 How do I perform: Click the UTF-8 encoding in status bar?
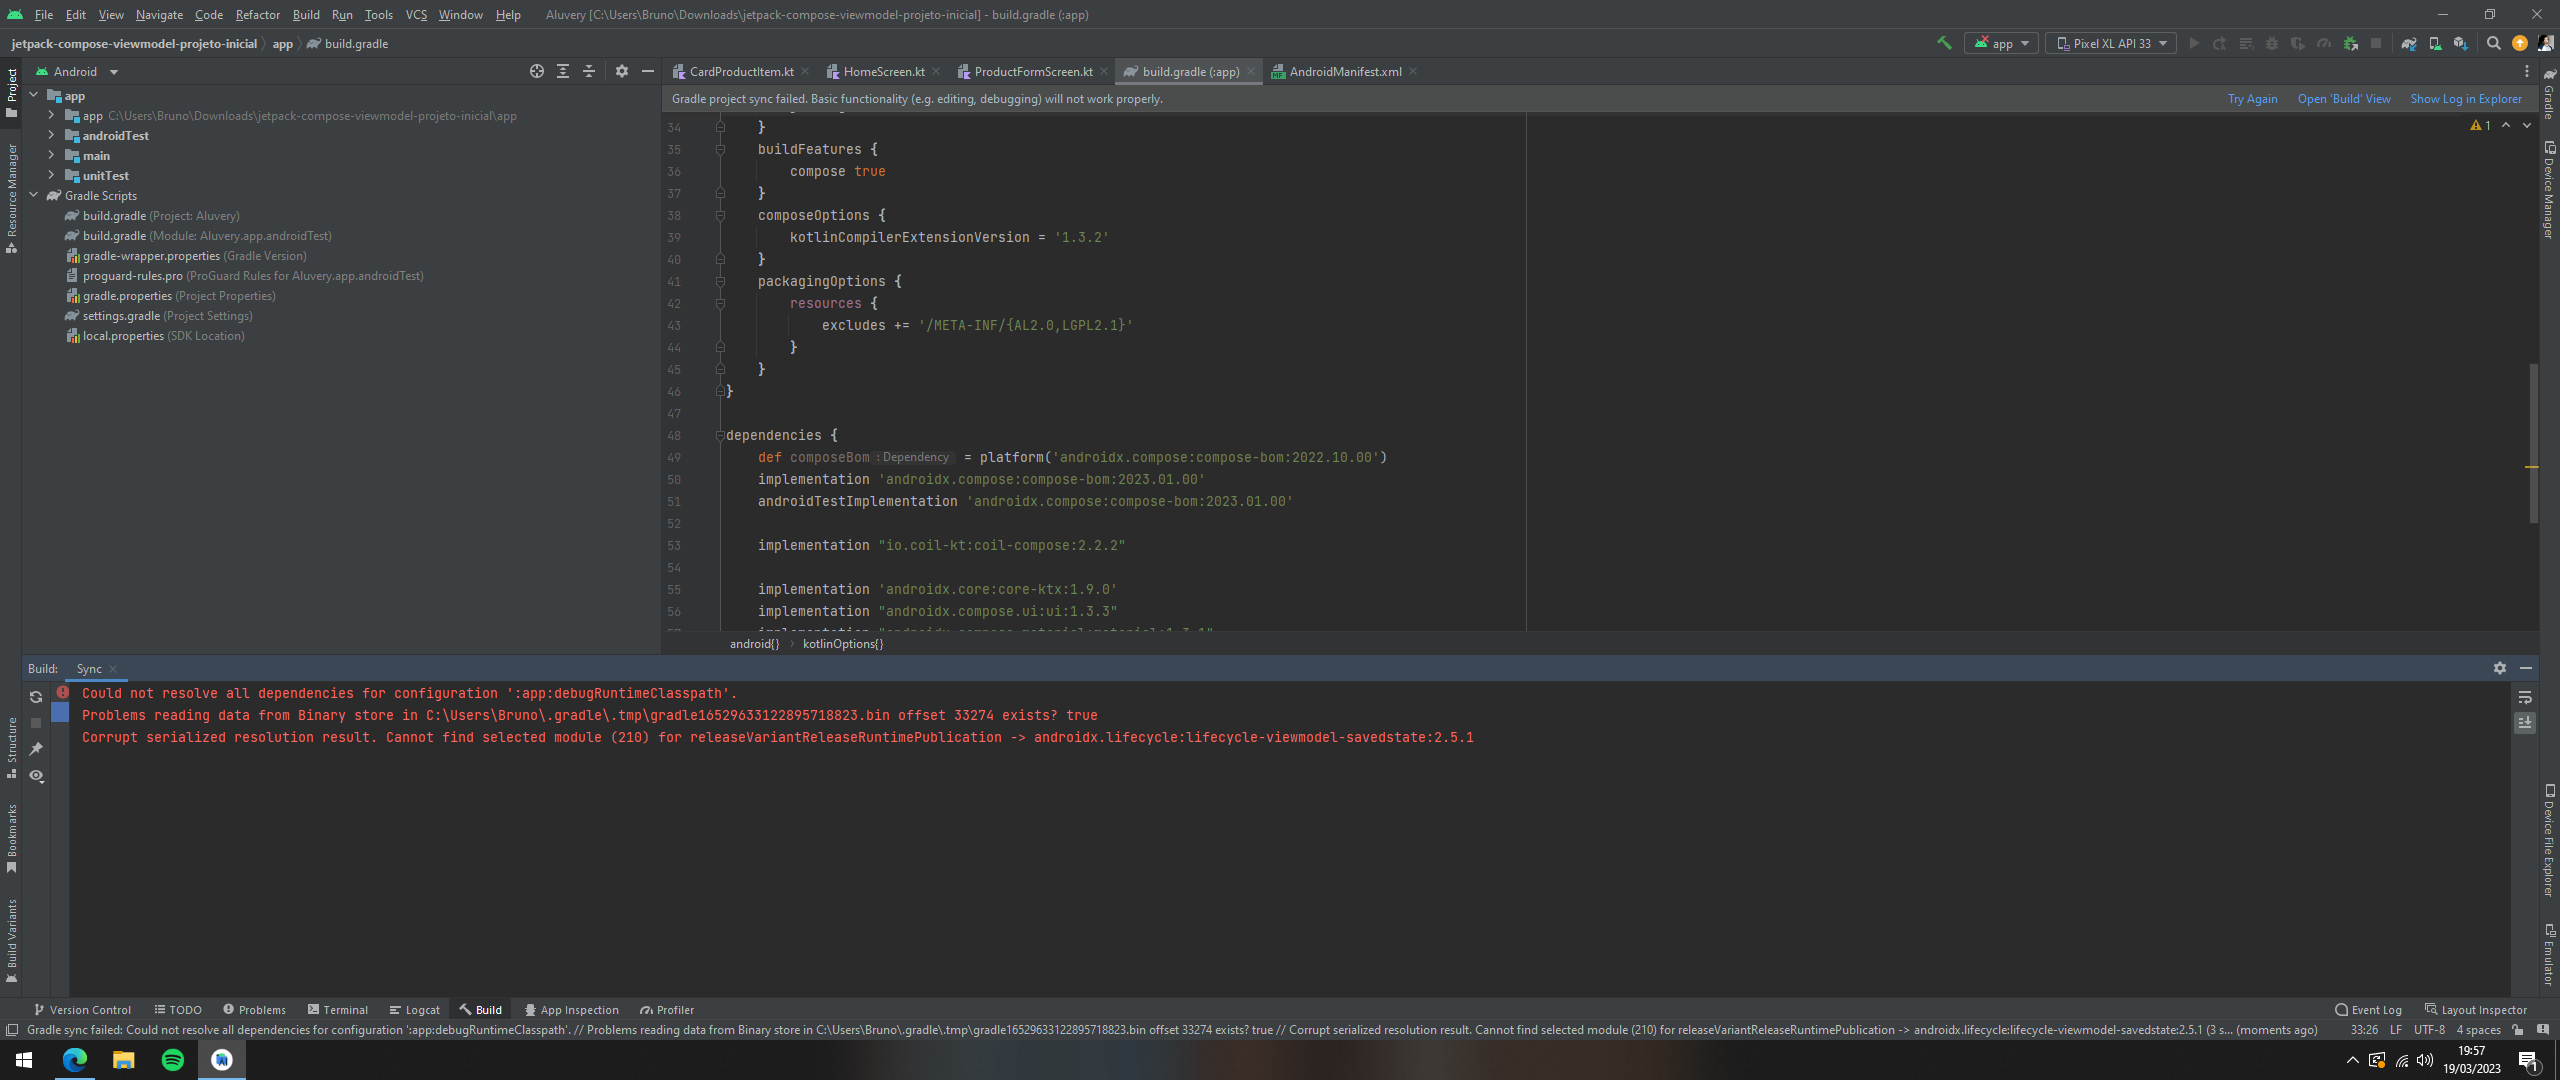pyautogui.click(x=2429, y=1030)
